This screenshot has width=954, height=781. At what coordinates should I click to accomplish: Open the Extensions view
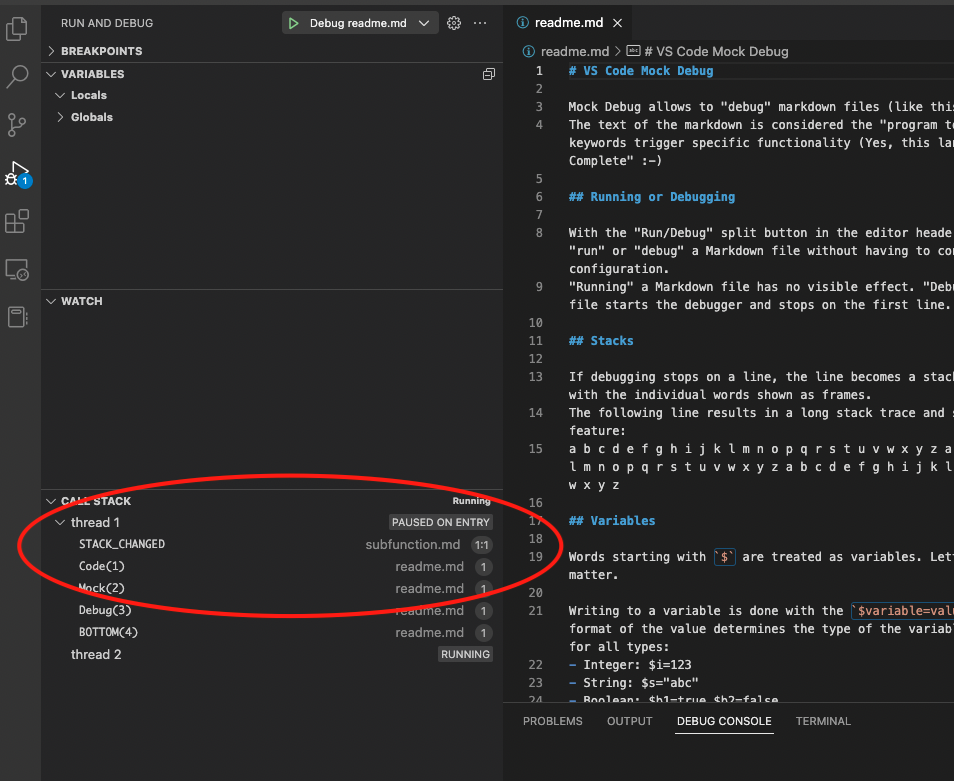(x=17, y=221)
